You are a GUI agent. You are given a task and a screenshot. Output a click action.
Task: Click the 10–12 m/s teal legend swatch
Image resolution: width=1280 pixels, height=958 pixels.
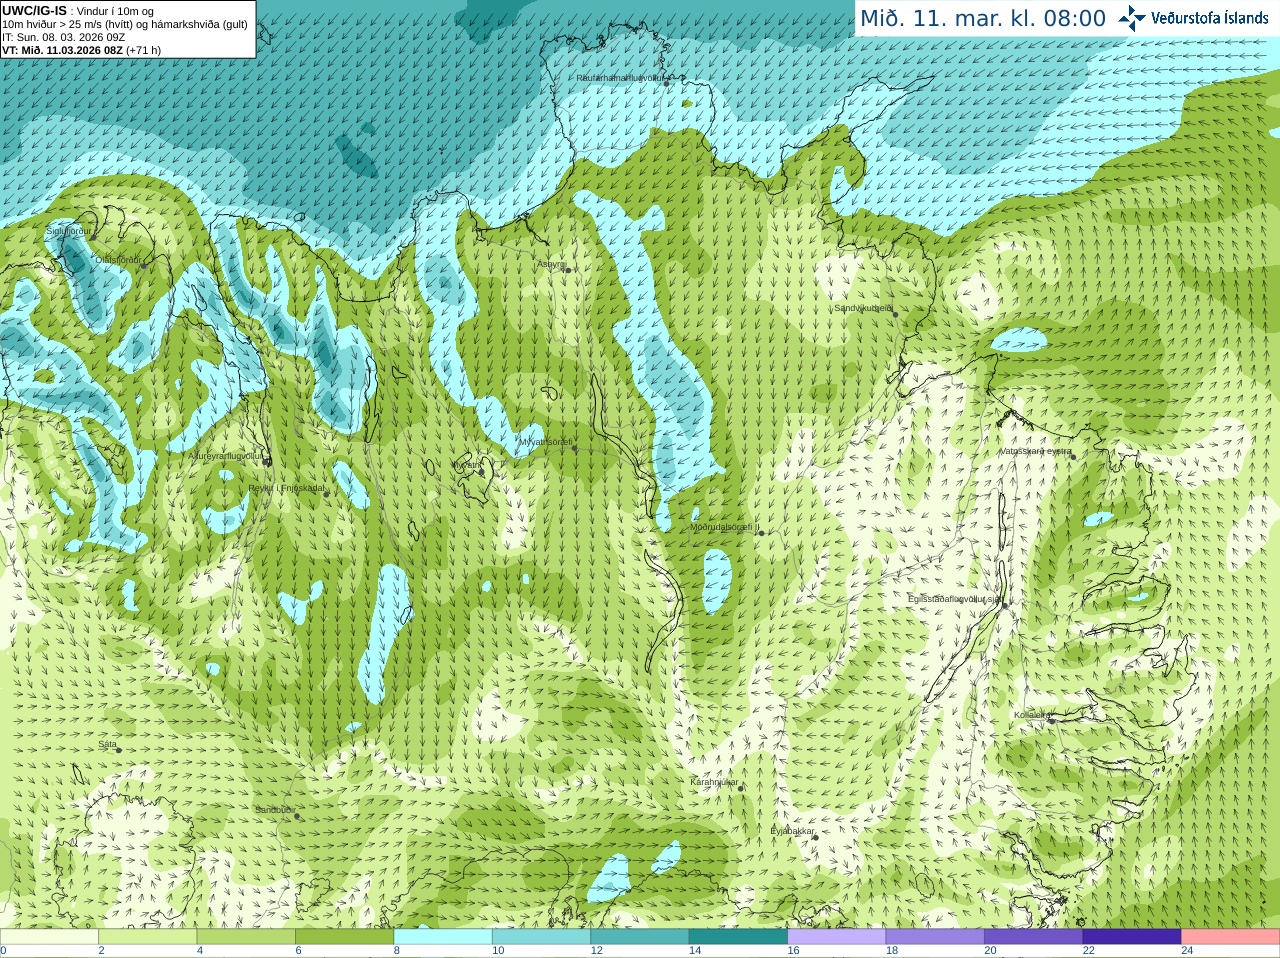click(541, 936)
